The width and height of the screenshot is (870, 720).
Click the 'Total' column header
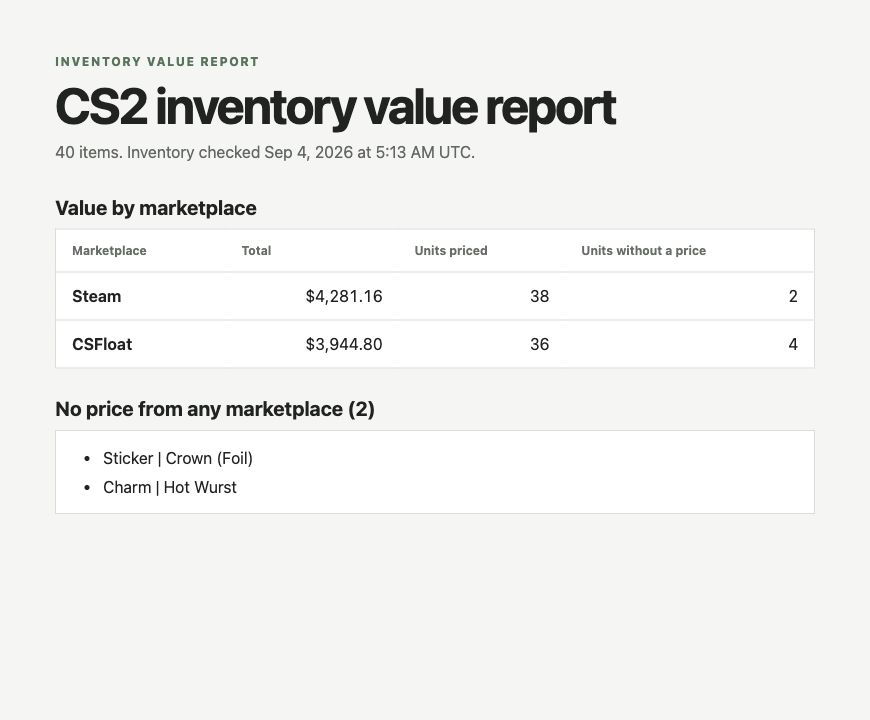pyautogui.click(x=256, y=251)
